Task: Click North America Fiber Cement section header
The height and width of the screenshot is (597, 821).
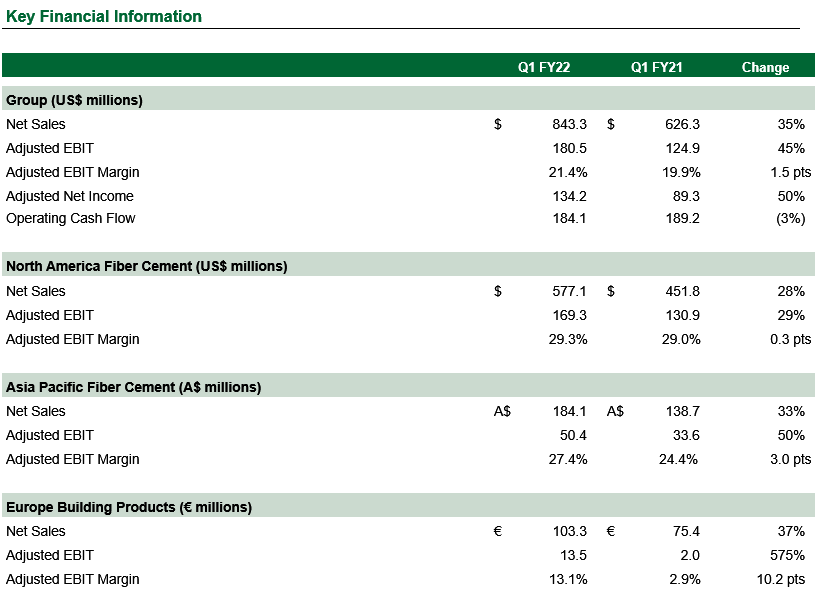Action: [147, 267]
